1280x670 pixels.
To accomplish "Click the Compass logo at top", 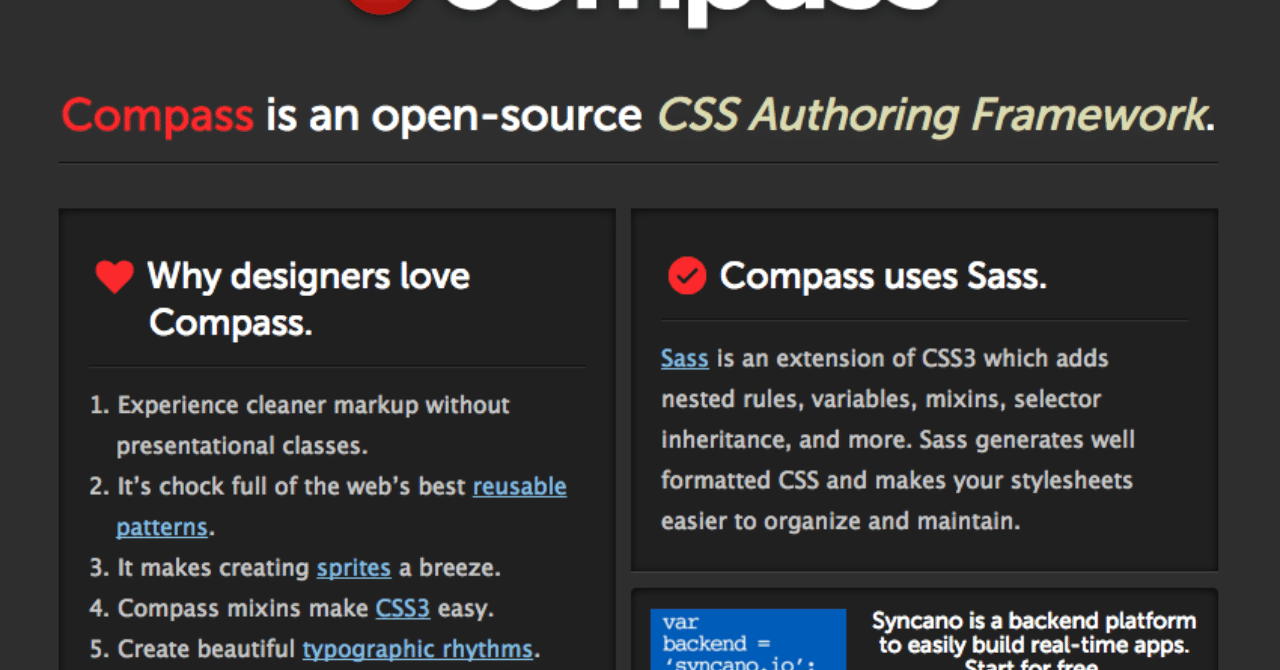I will tap(640, 12).
